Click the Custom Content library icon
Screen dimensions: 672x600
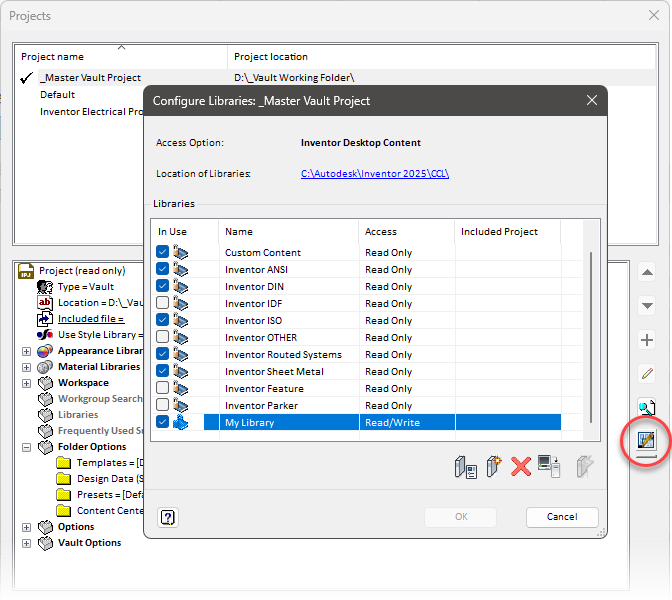tap(180, 252)
